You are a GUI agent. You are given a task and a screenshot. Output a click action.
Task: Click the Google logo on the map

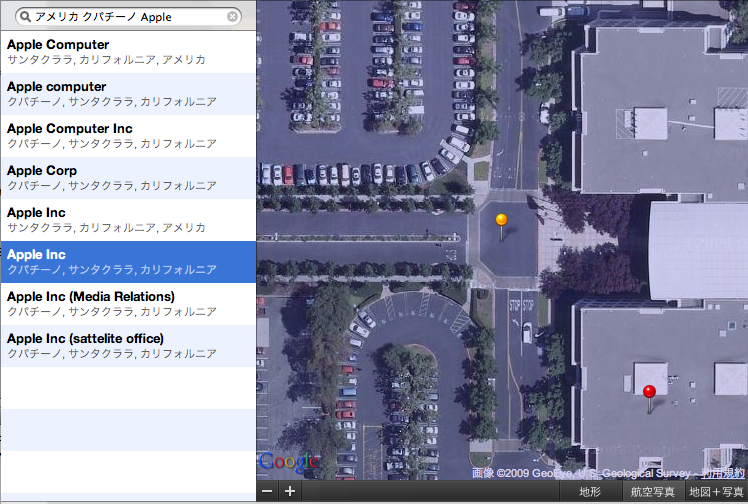click(289, 462)
